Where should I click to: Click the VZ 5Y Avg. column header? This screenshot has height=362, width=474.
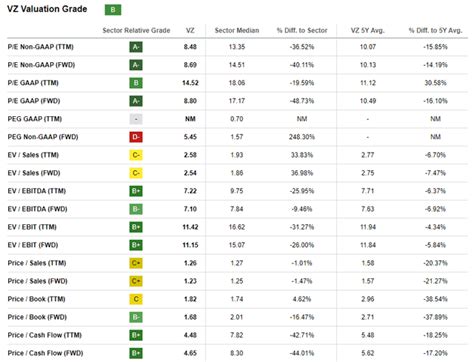click(x=368, y=30)
